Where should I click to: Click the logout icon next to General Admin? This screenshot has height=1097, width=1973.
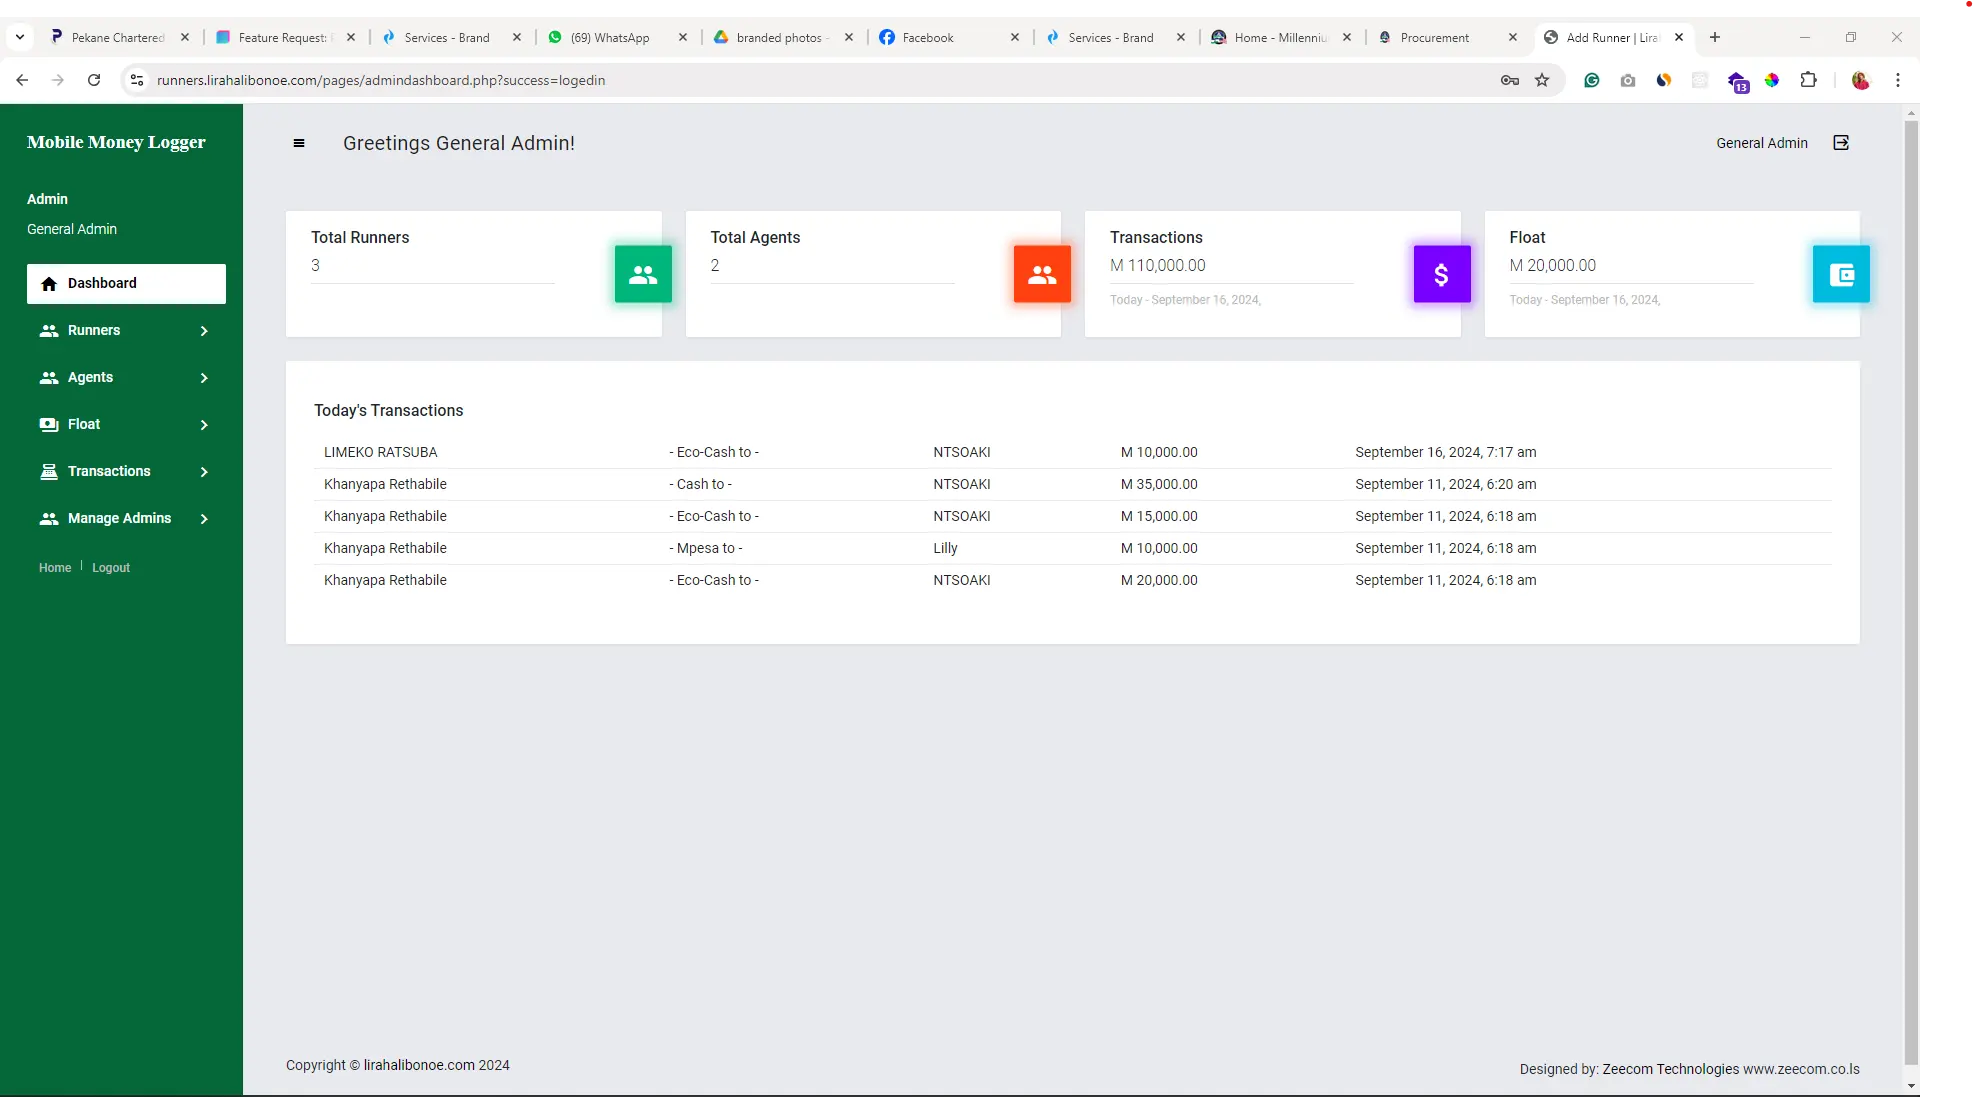[x=1840, y=143]
